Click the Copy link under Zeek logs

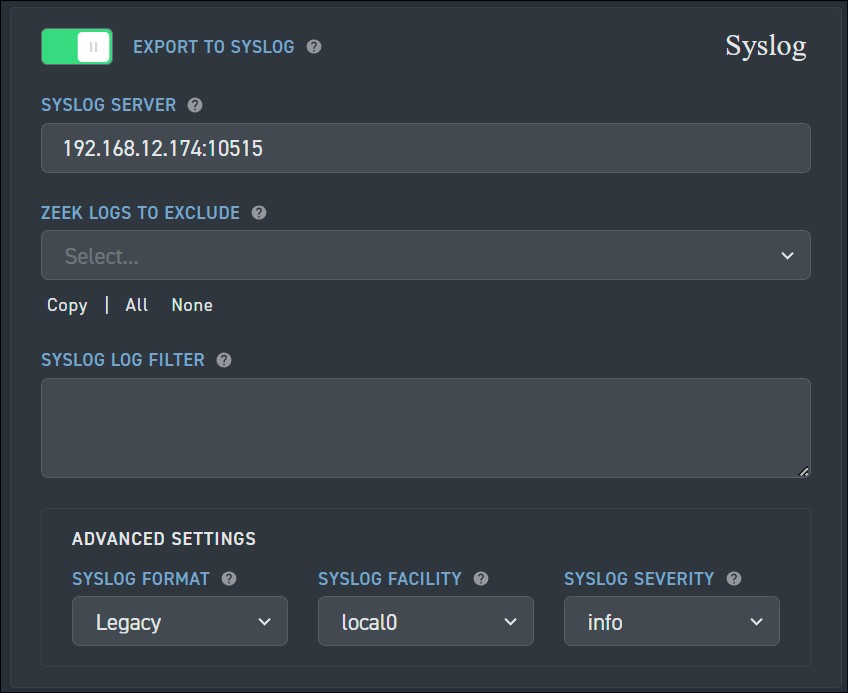click(x=67, y=305)
